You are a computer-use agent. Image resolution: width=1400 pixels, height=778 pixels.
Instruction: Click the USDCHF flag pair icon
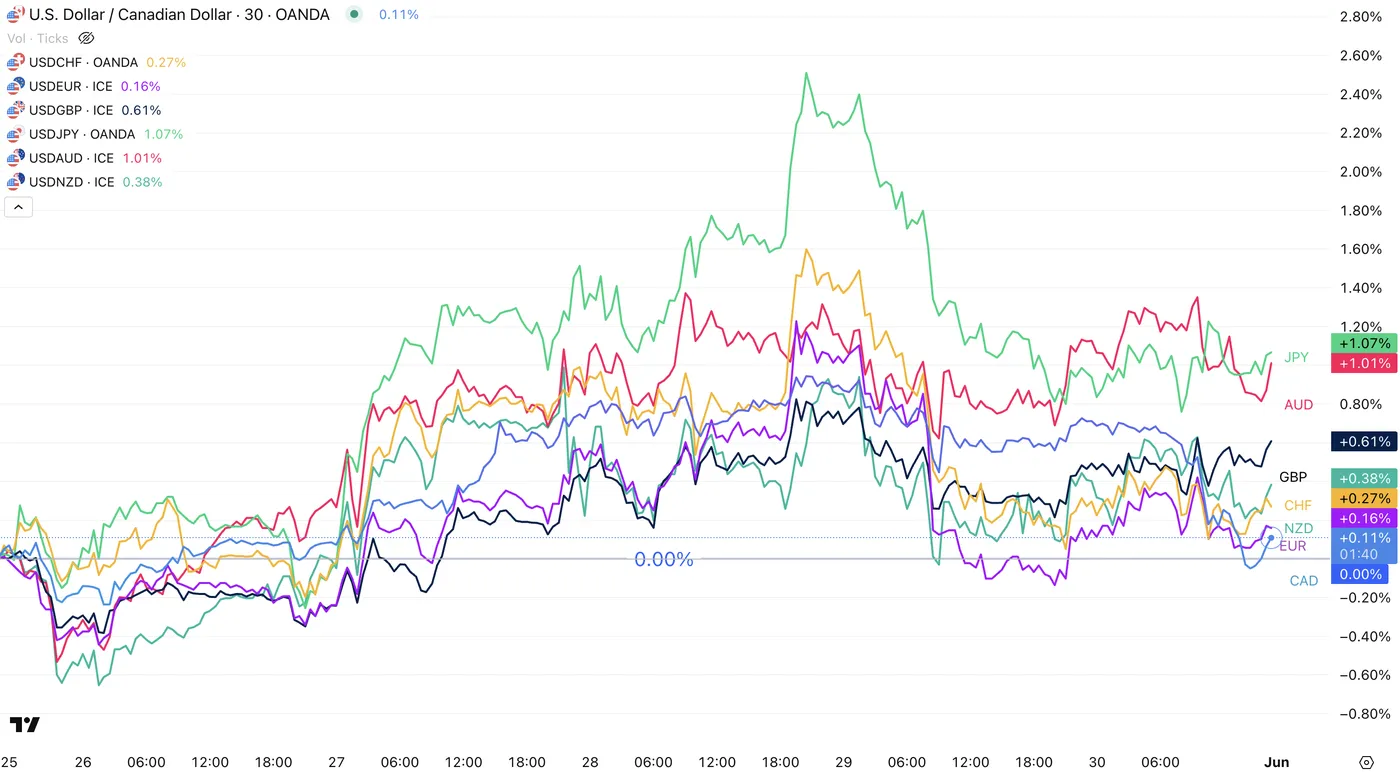point(16,62)
